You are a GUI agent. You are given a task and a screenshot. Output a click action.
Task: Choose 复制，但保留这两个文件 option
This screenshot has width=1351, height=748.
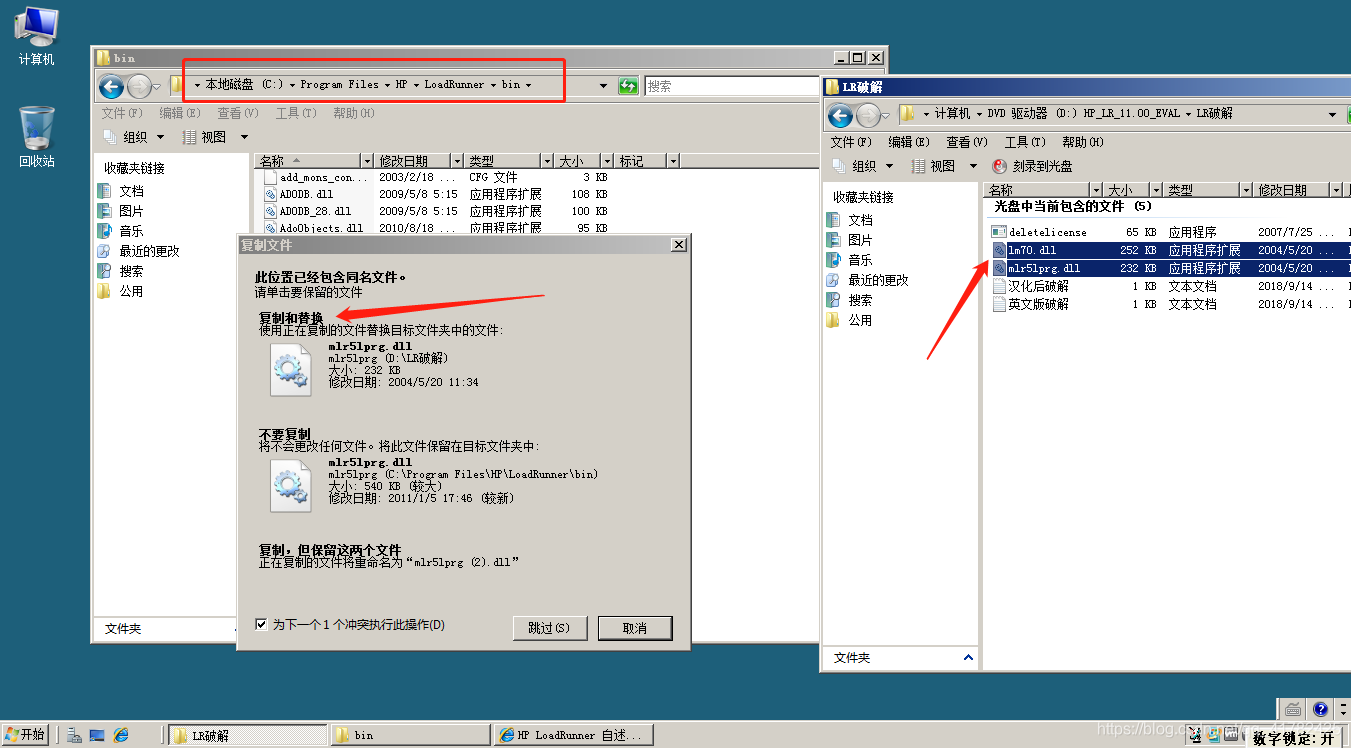coord(330,550)
